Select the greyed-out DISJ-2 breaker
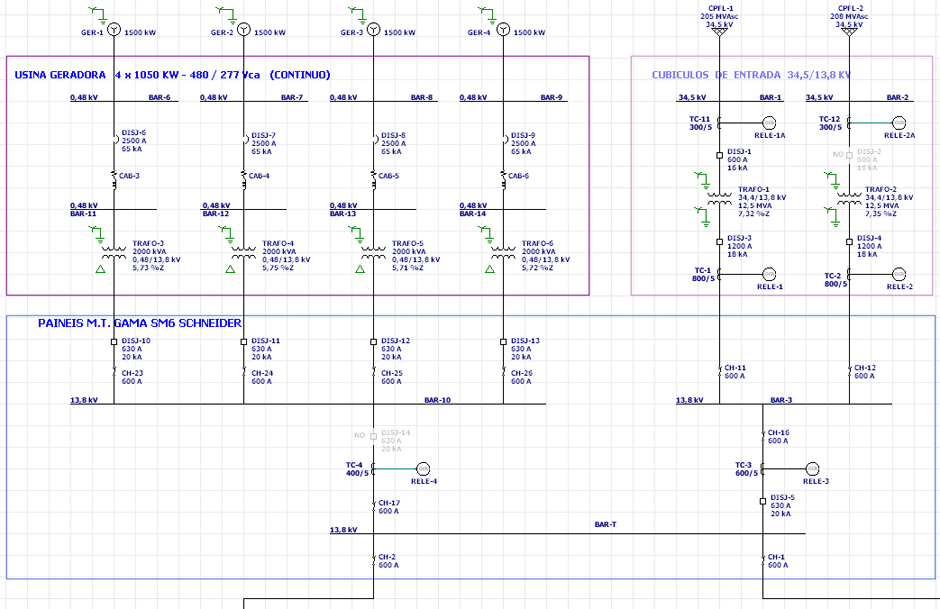 849,155
